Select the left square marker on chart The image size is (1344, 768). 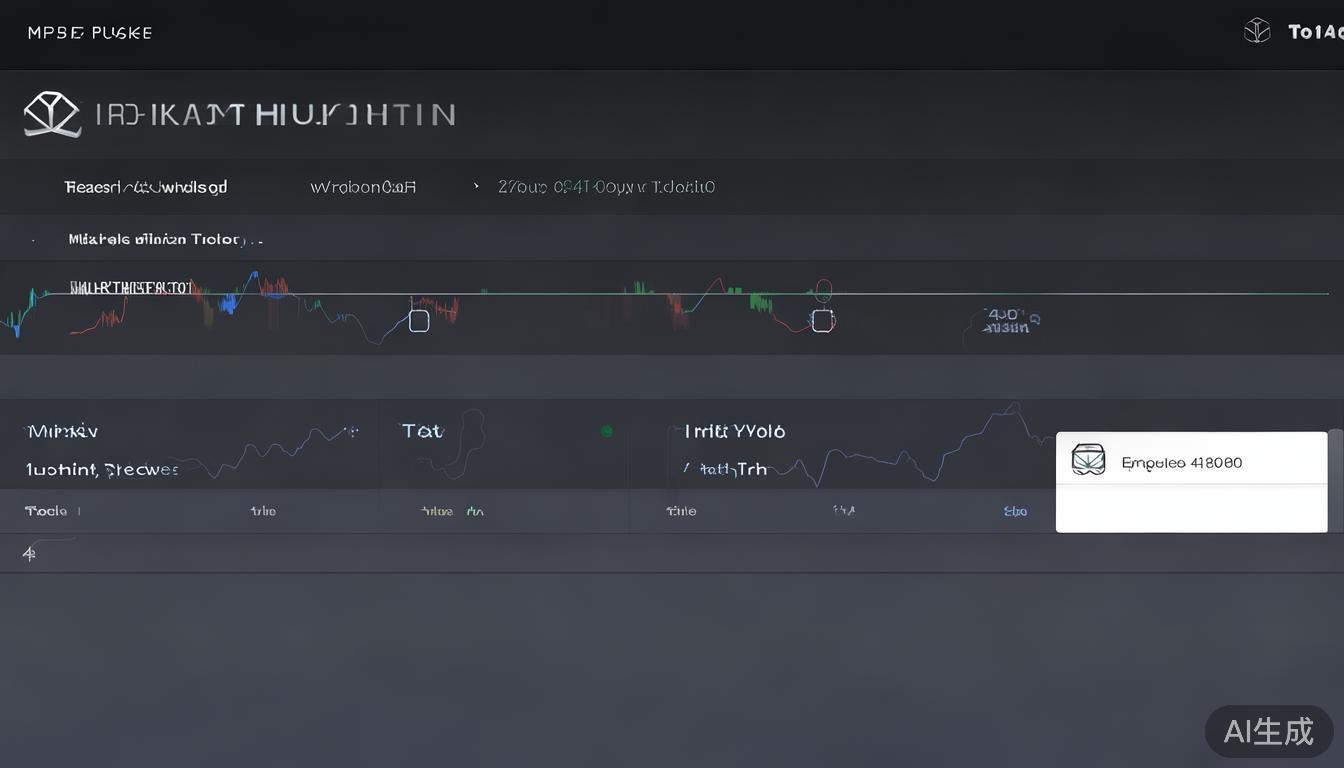[x=419, y=321]
